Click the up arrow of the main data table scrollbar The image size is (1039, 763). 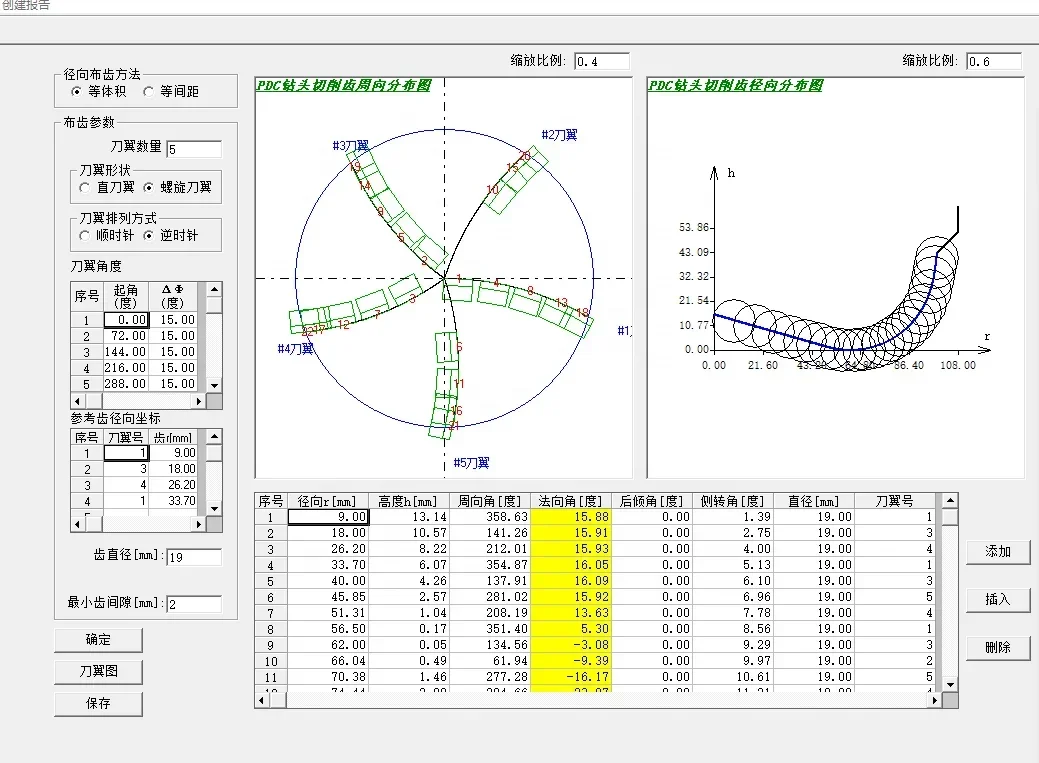point(950,501)
